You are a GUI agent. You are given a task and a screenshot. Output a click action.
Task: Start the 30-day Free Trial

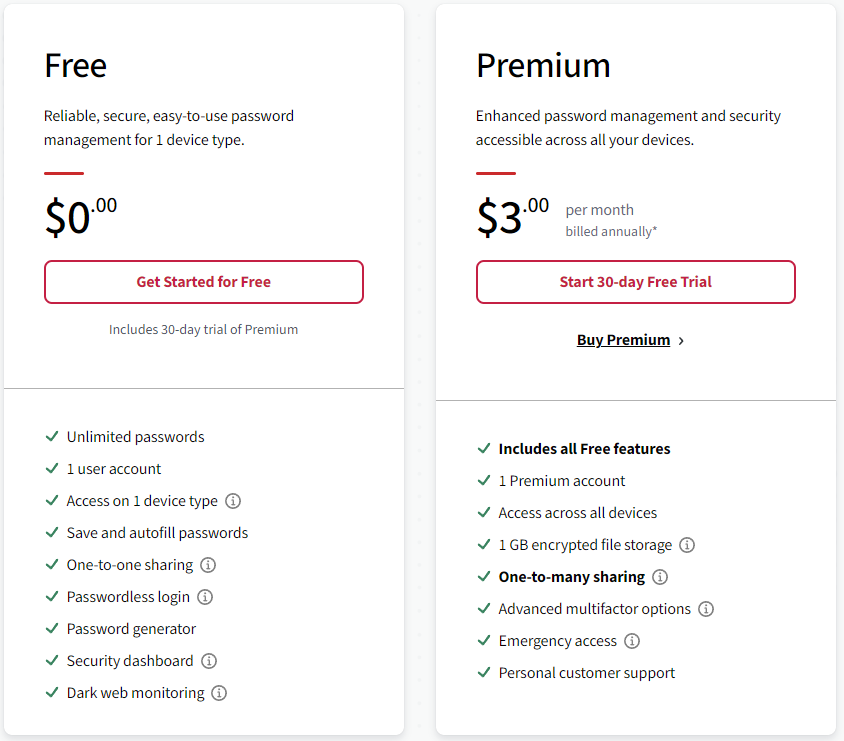pyautogui.click(x=635, y=282)
